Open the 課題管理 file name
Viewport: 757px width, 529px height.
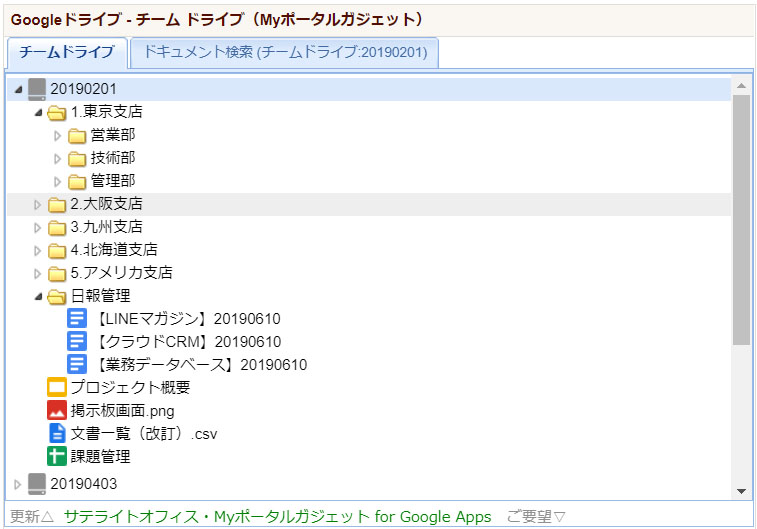(101, 457)
